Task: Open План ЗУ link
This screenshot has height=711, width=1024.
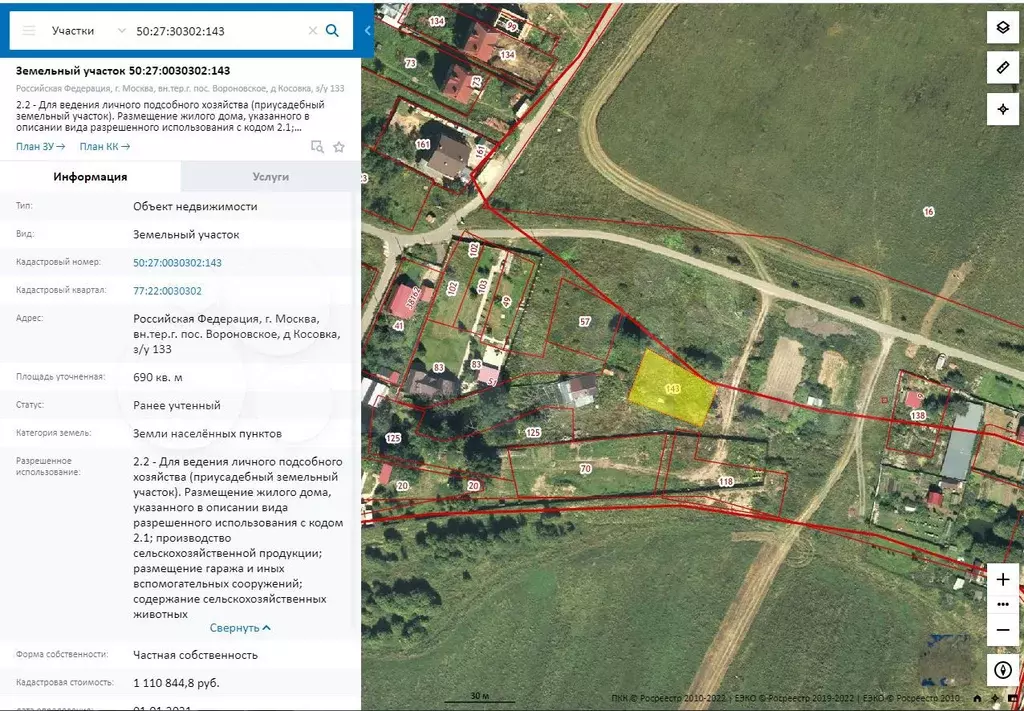Action: 40,146
